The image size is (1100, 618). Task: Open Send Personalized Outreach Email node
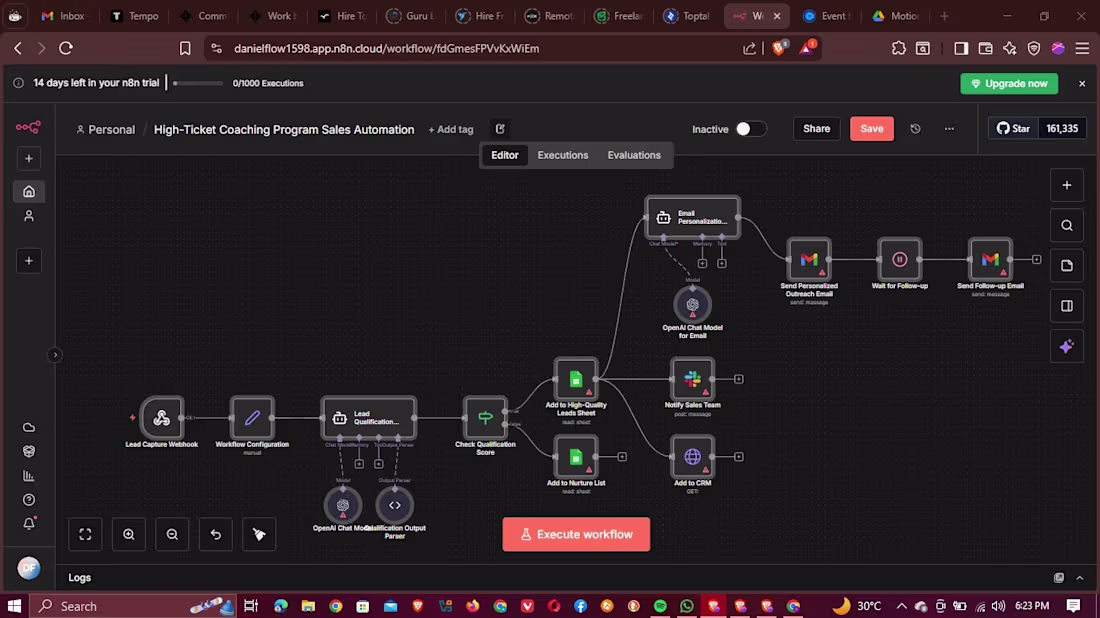(x=809, y=260)
